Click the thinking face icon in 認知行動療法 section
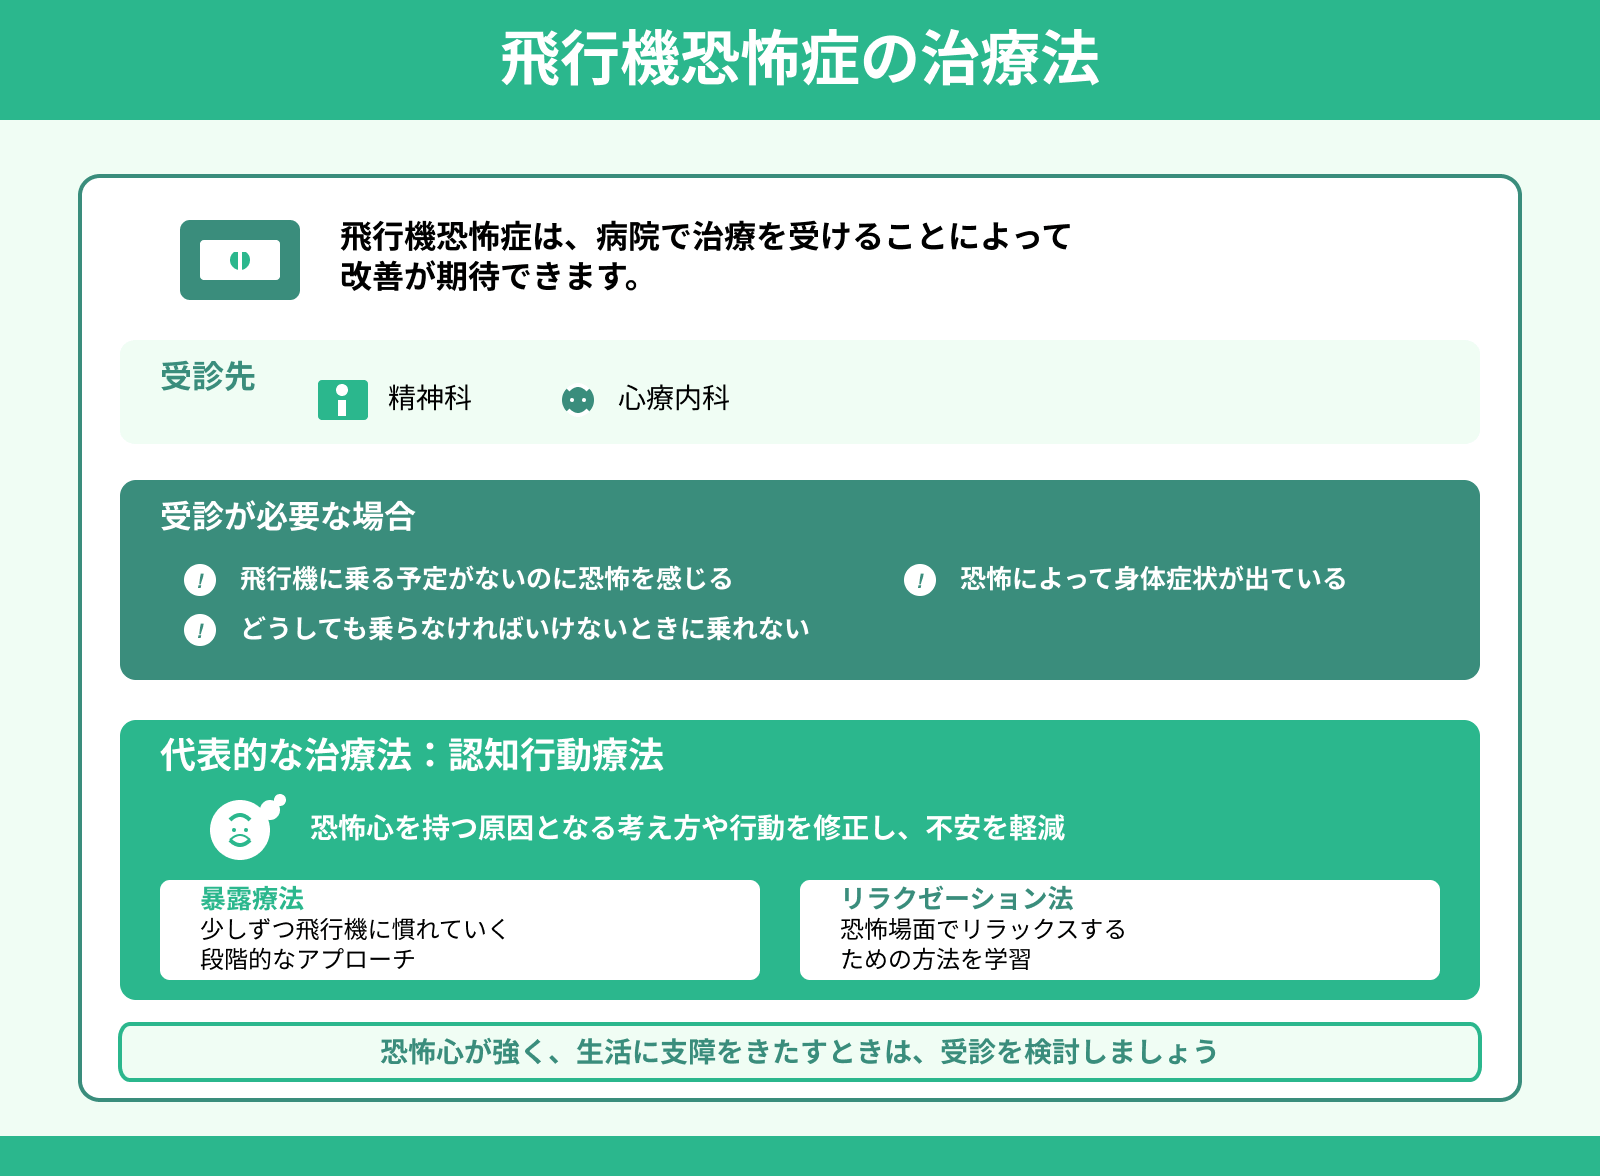This screenshot has width=1600, height=1176. point(246,828)
